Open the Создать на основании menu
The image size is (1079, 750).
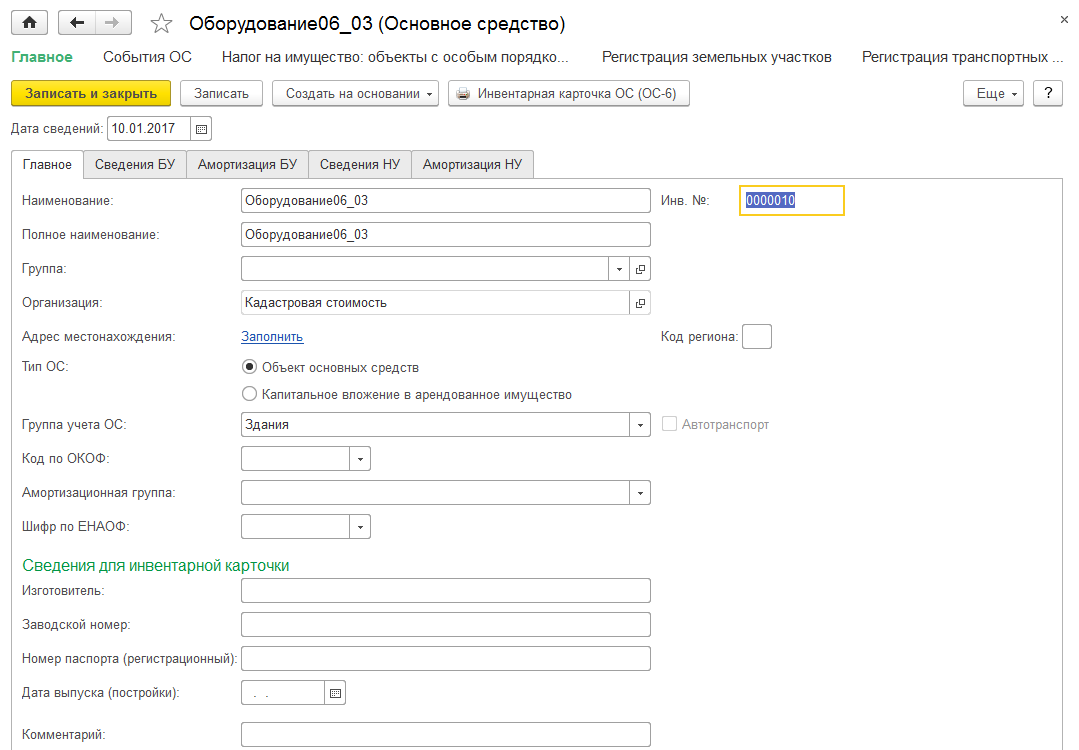(x=355, y=93)
